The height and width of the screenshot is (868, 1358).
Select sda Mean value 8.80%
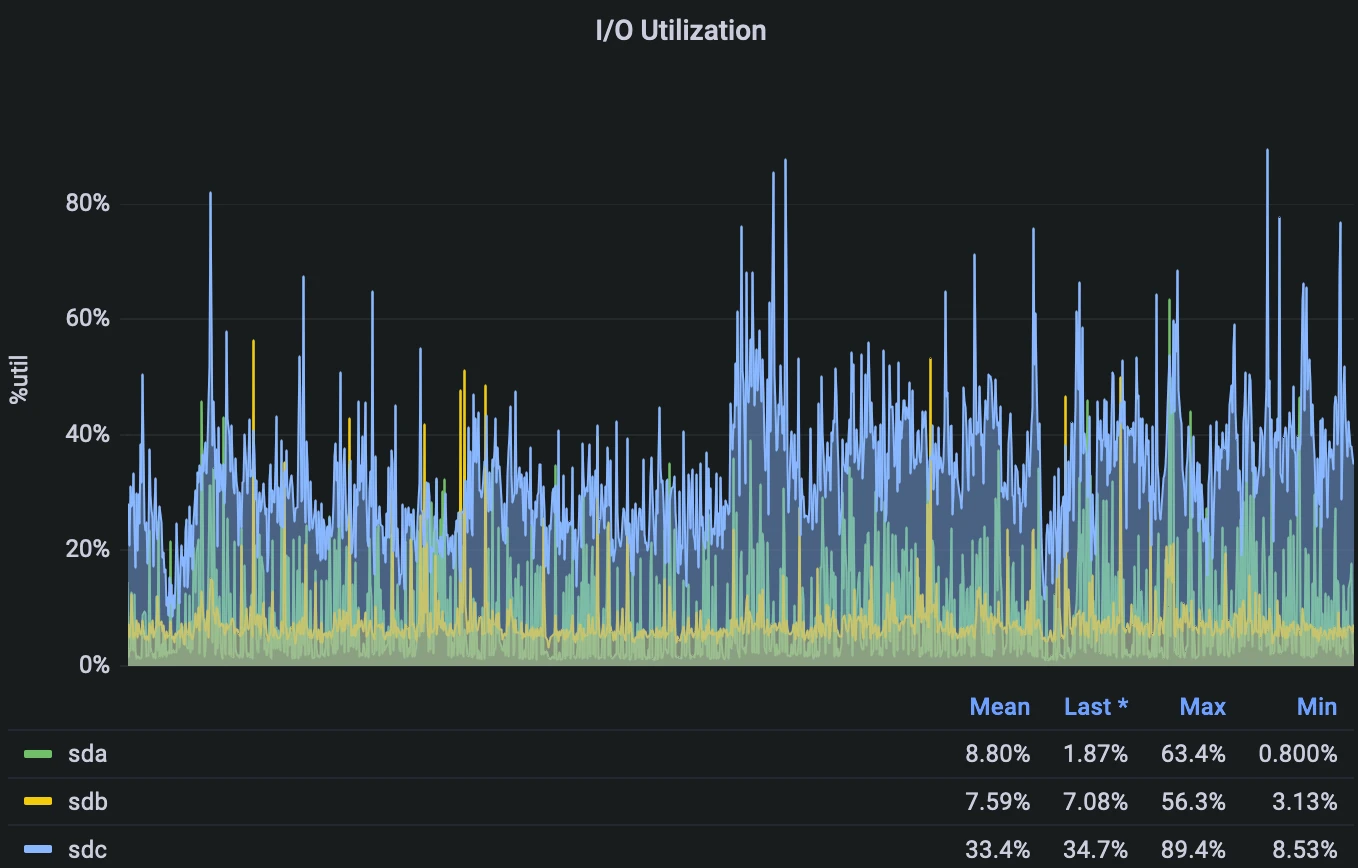pos(997,754)
